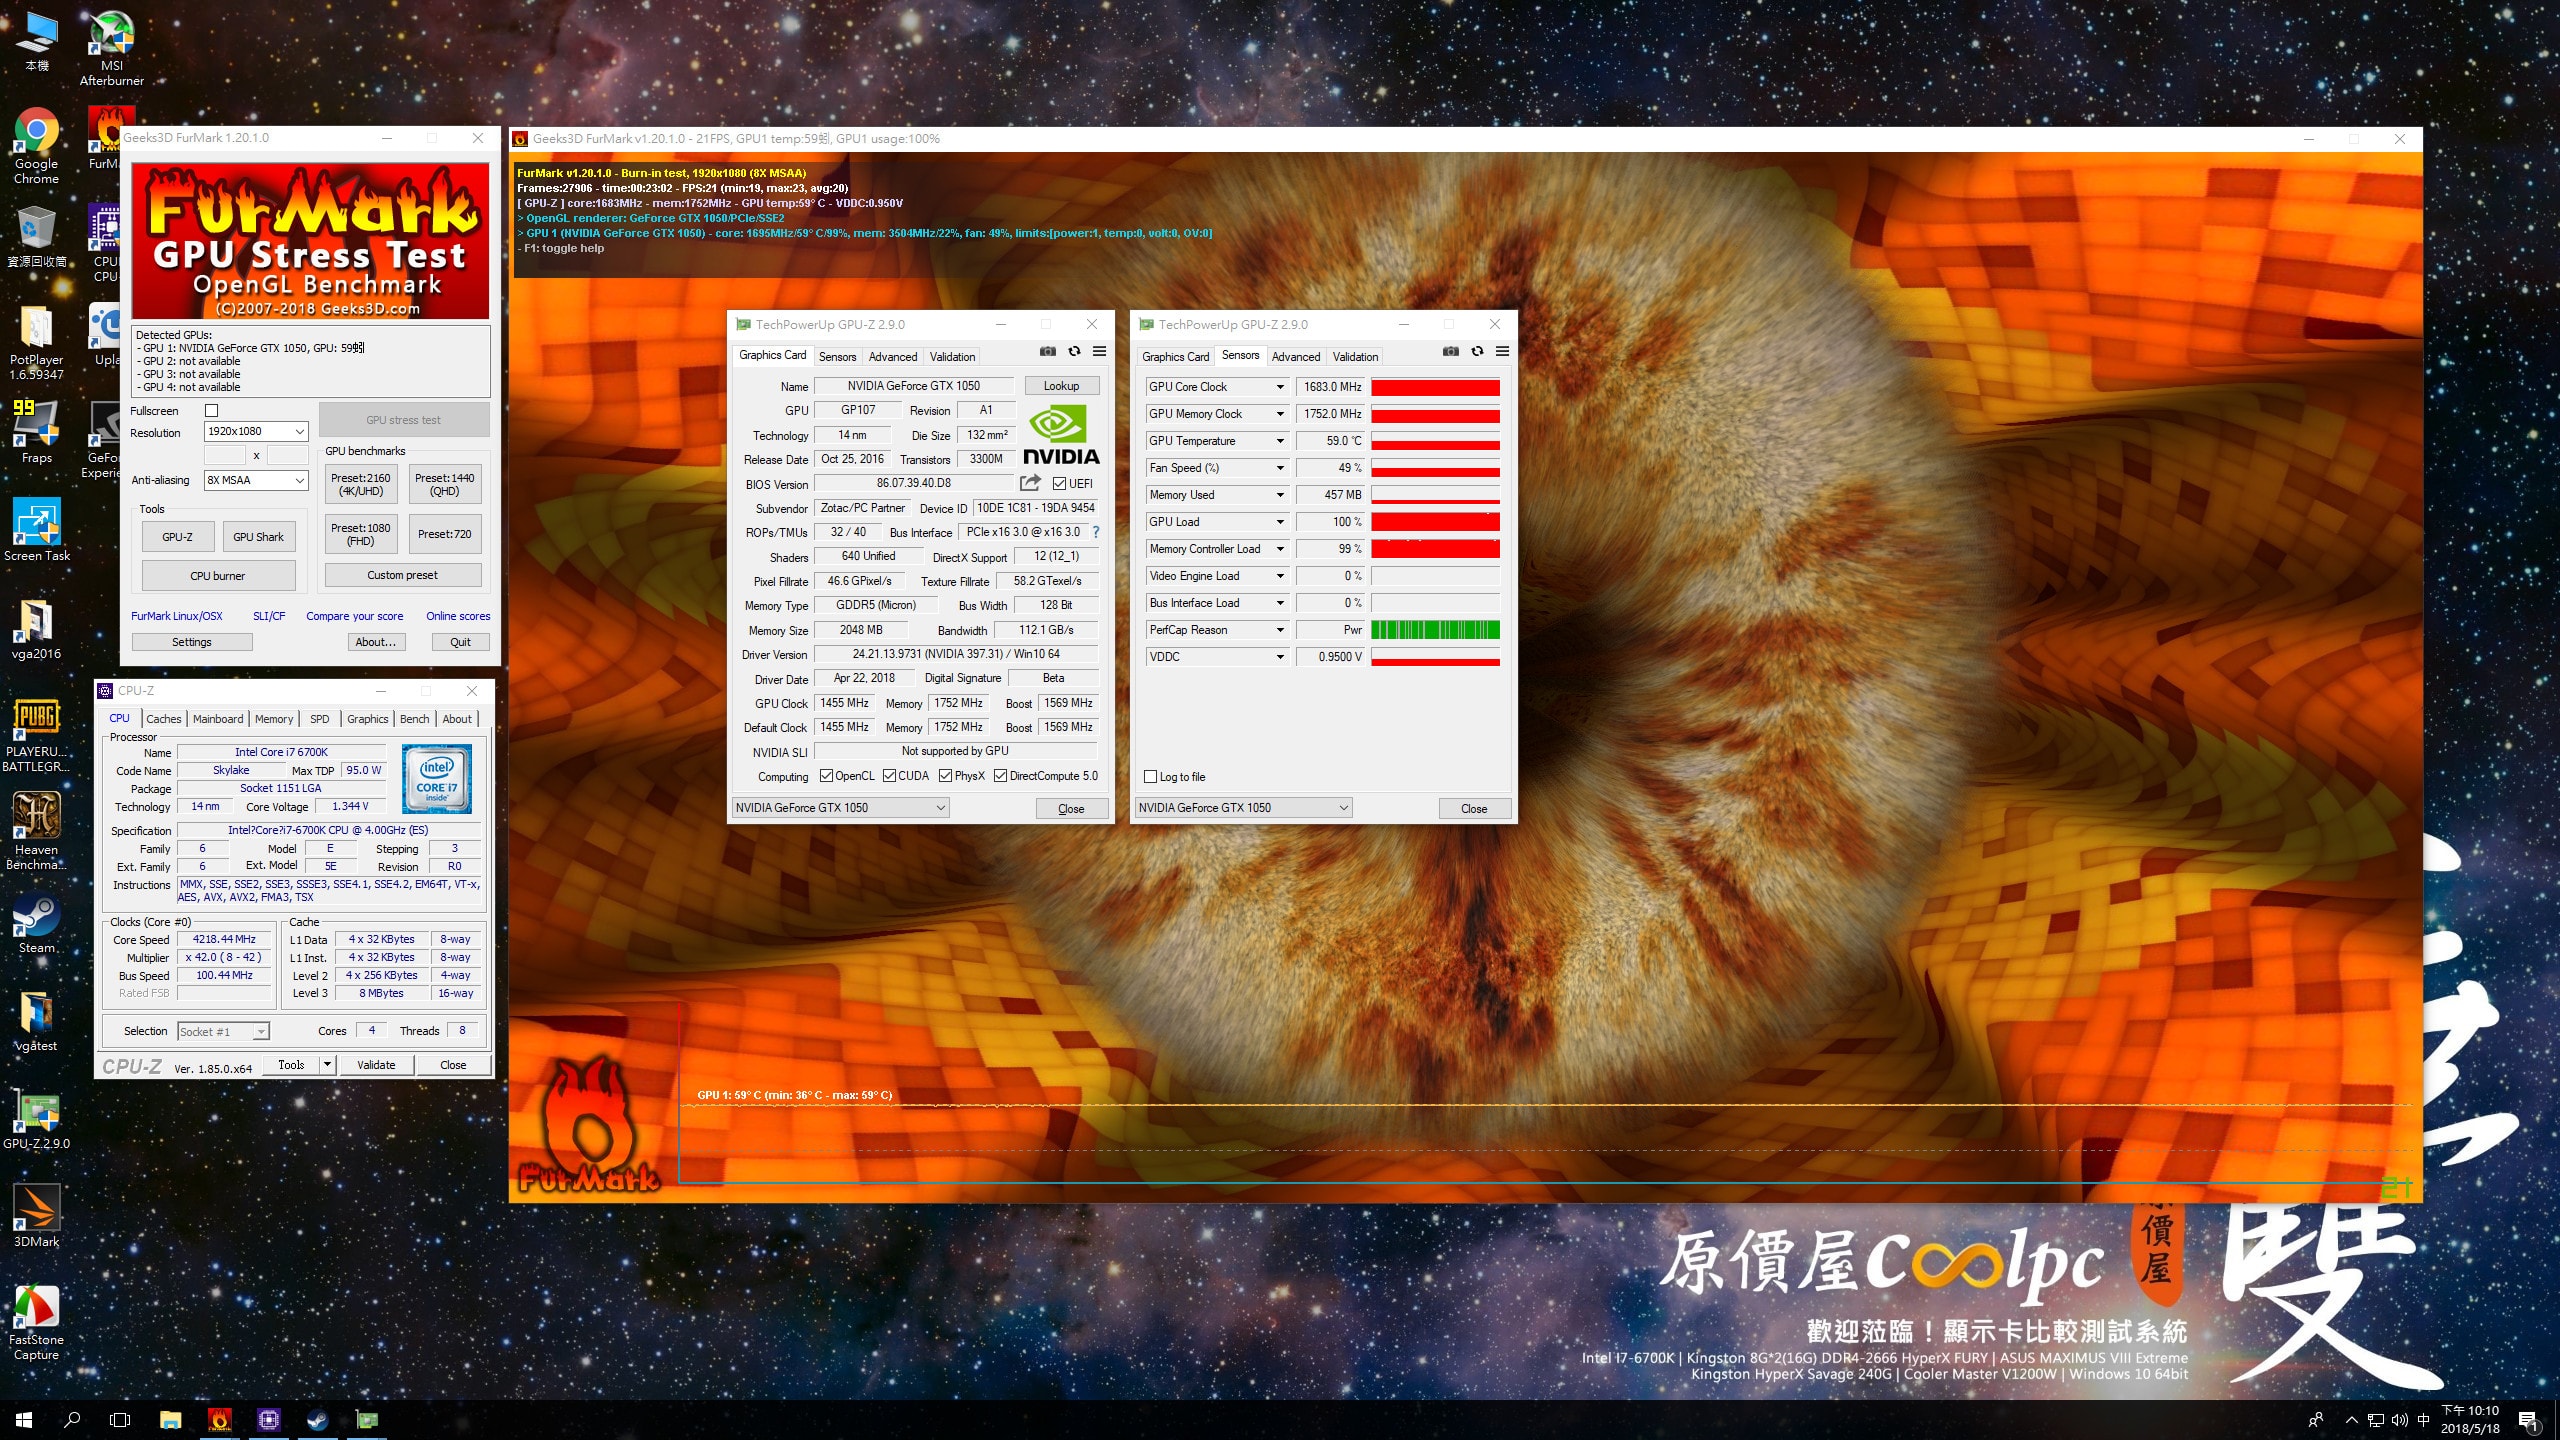
Task: Open Google Chrome desktop shortcut
Action: tap(37, 146)
